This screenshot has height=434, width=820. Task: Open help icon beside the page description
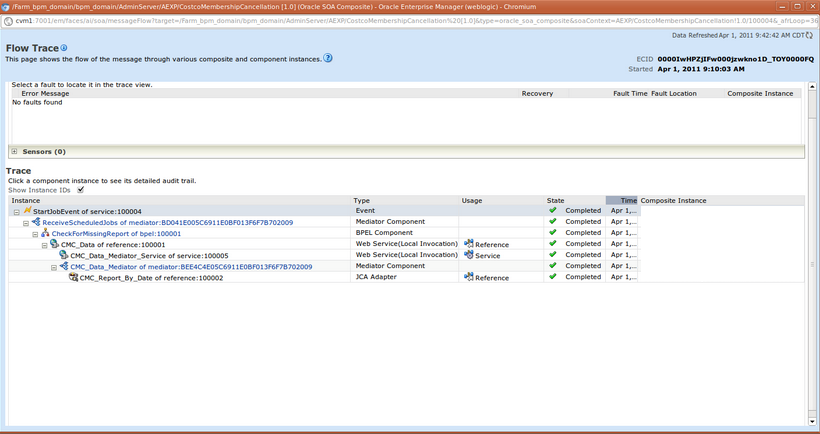tap(328, 58)
